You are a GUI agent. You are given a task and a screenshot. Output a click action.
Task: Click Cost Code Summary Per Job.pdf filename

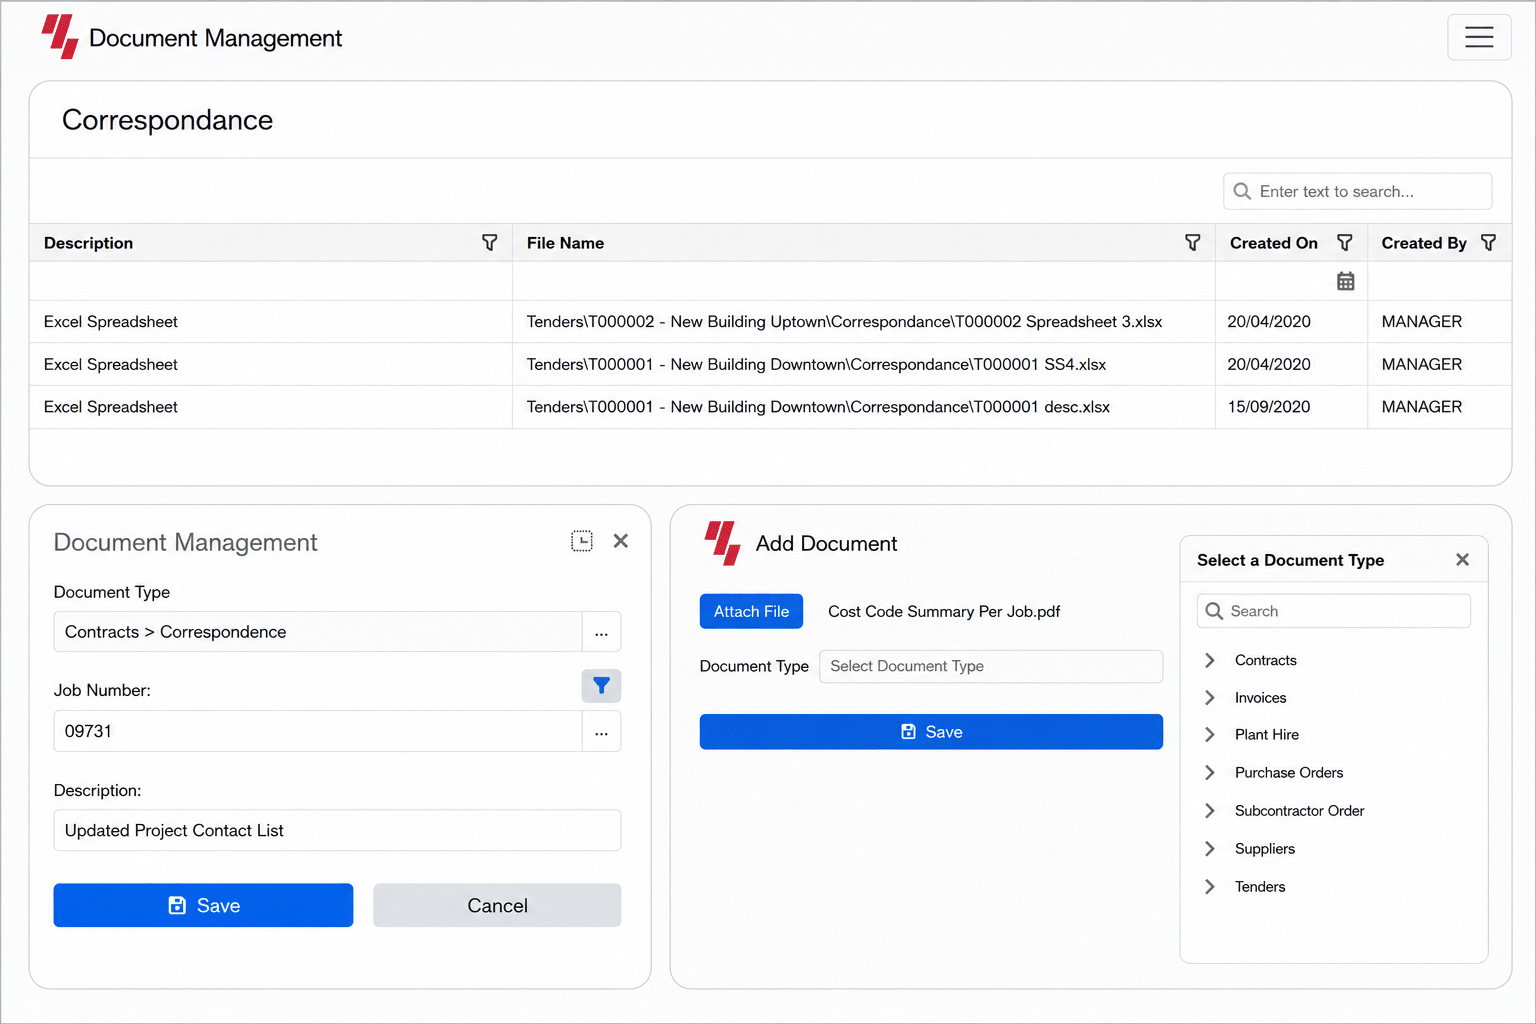(x=944, y=611)
